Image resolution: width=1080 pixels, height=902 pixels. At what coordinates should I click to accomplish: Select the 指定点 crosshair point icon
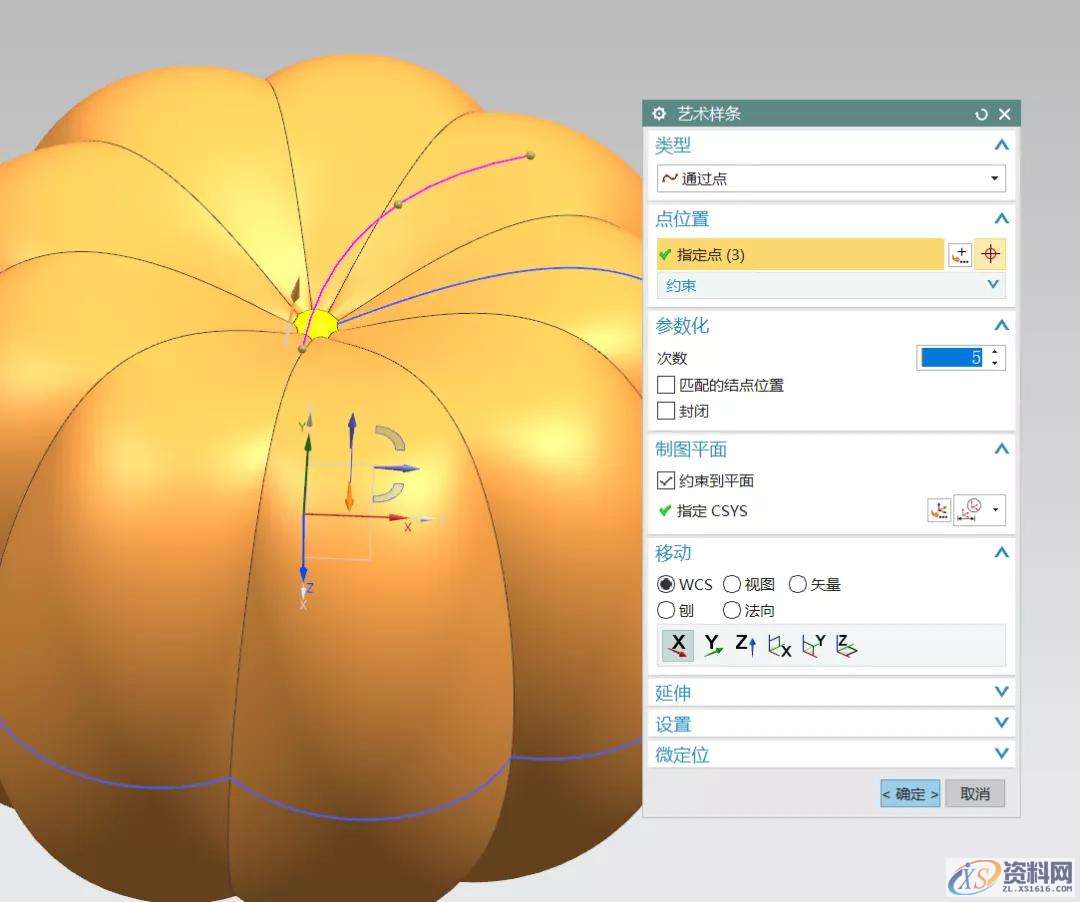pyautogui.click(x=990, y=253)
